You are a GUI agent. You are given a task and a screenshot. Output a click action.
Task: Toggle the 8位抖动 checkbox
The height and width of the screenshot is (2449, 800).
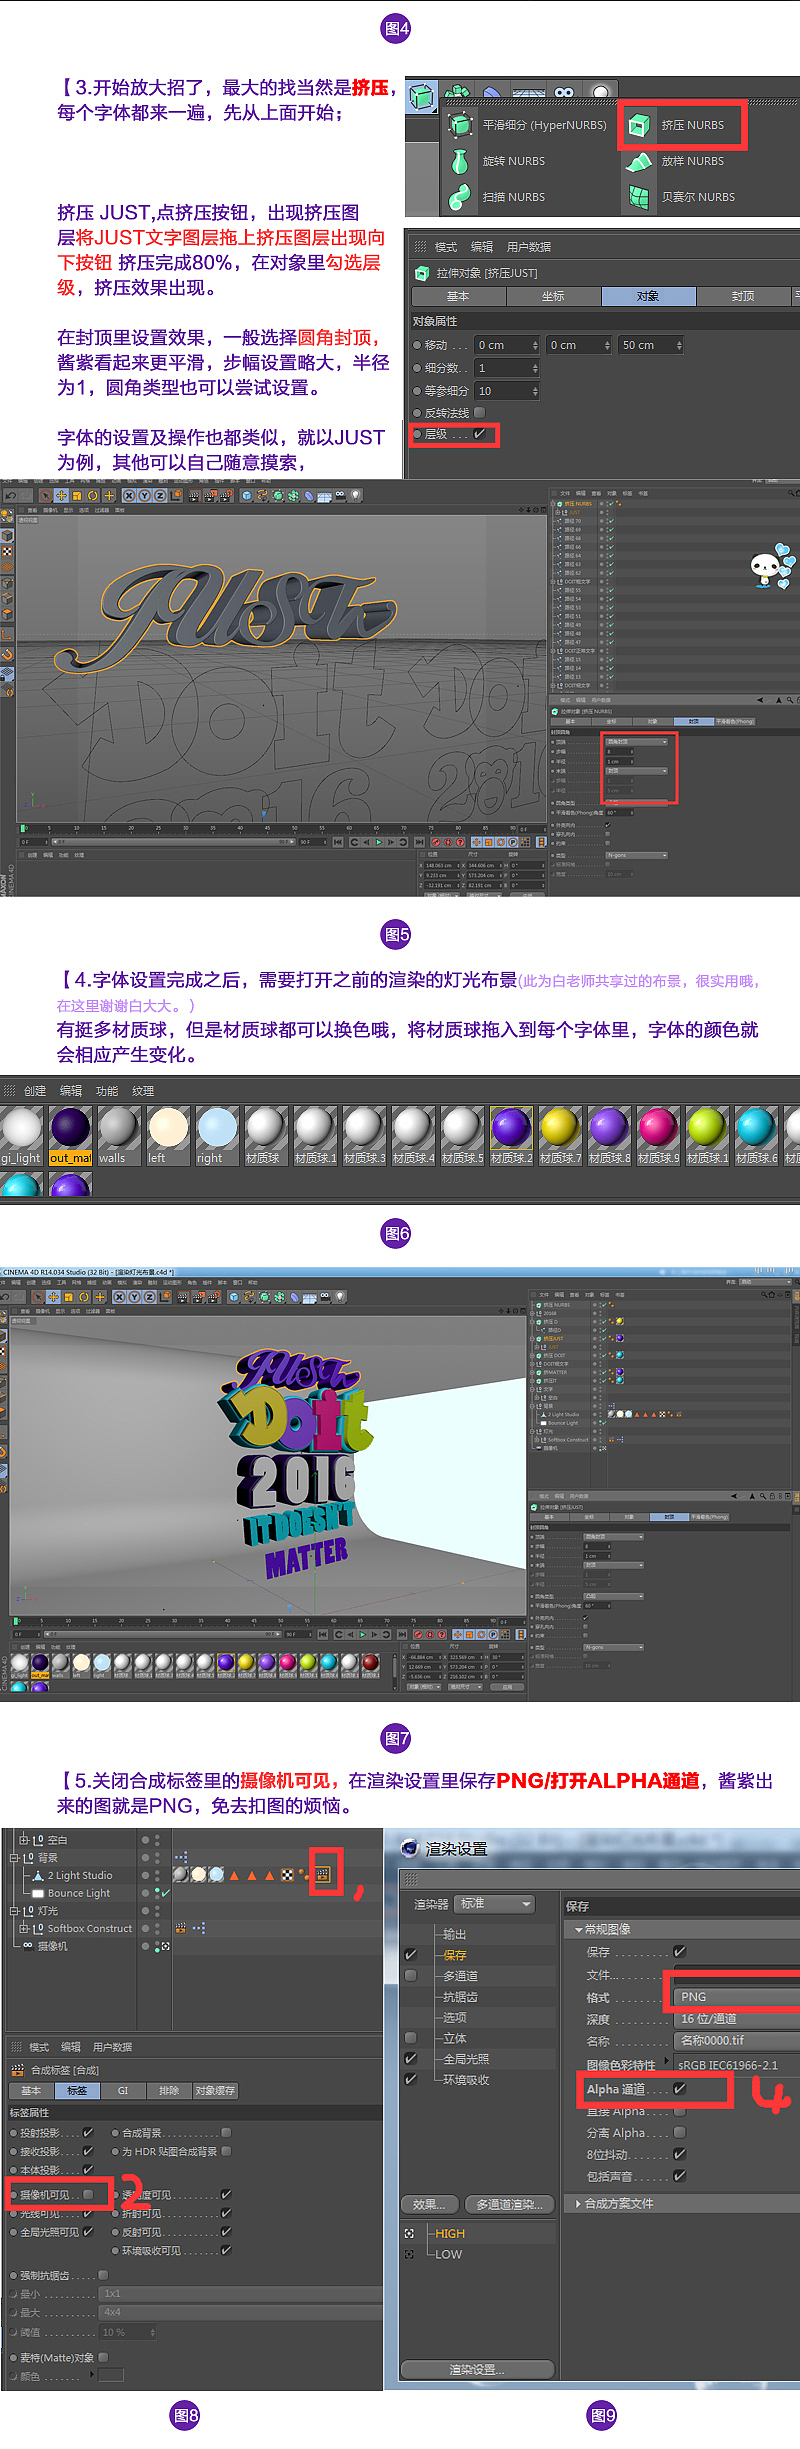(680, 2154)
